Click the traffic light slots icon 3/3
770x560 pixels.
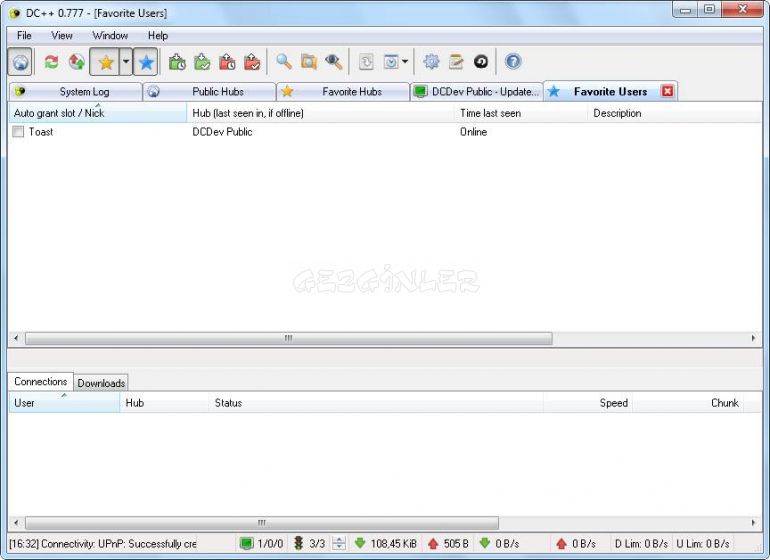coord(298,543)
